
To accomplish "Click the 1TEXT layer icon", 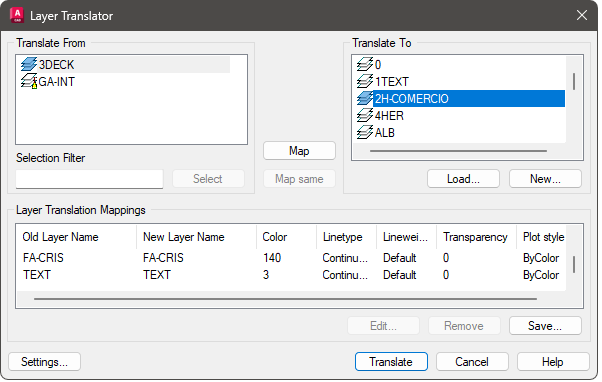I will coord(365,81).
